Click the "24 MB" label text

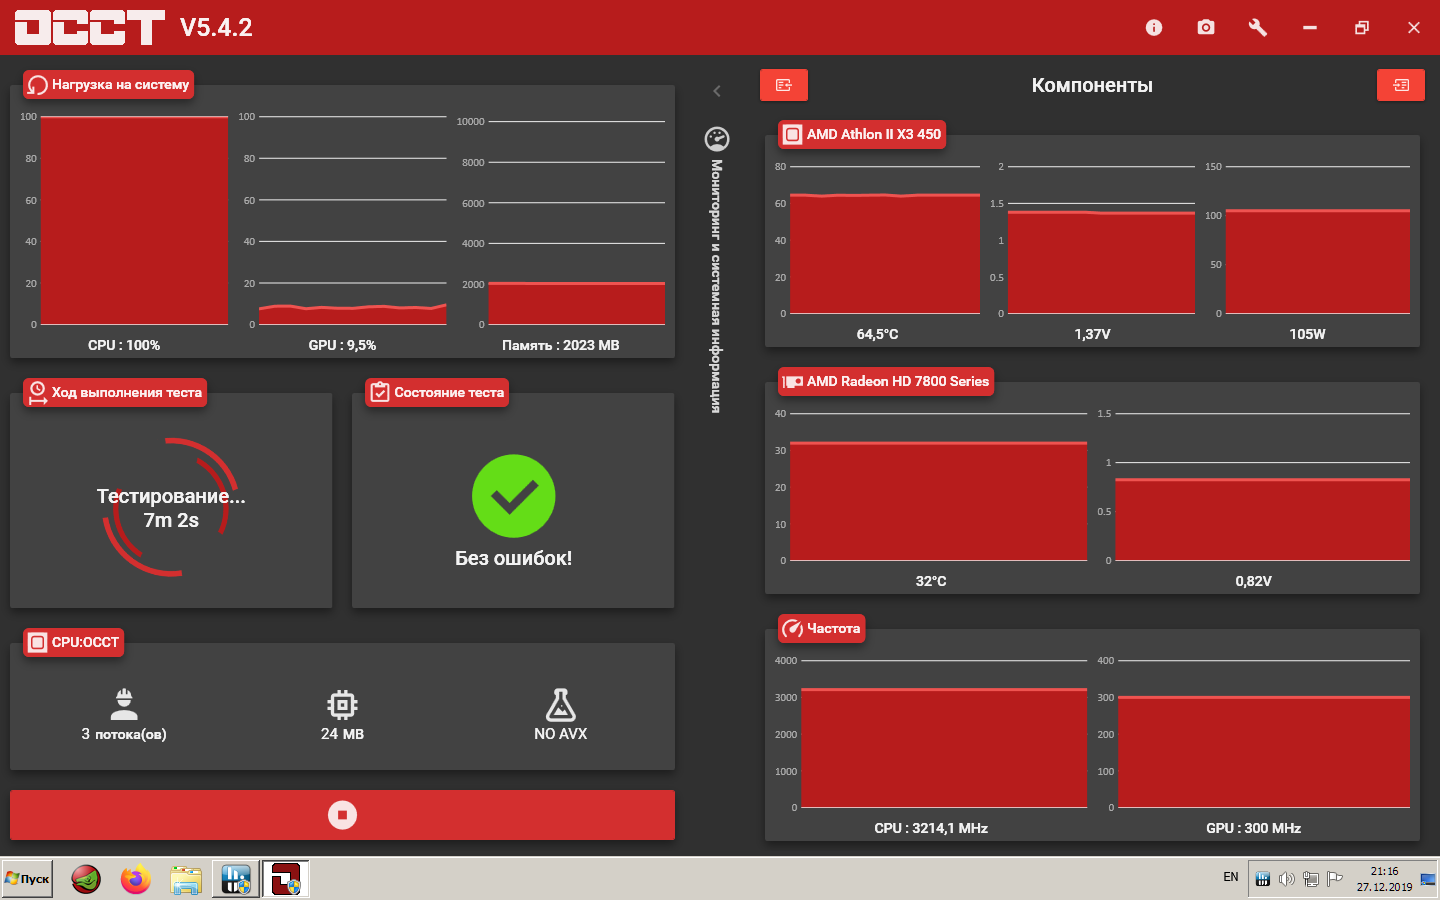pos(342,734)
